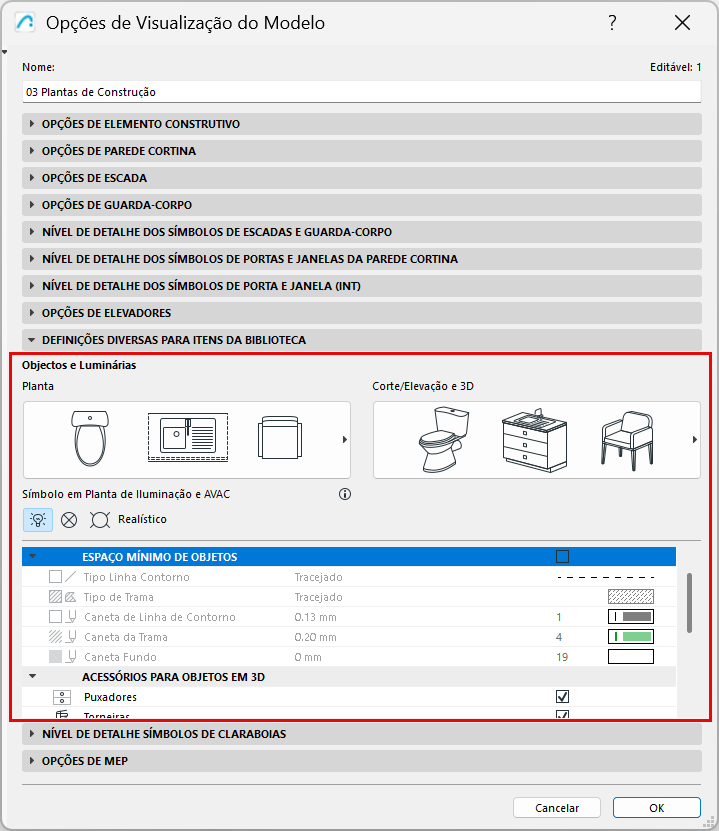Click the parameter list vertical scrollbar
719x831 pixels.
pos(689,603)
